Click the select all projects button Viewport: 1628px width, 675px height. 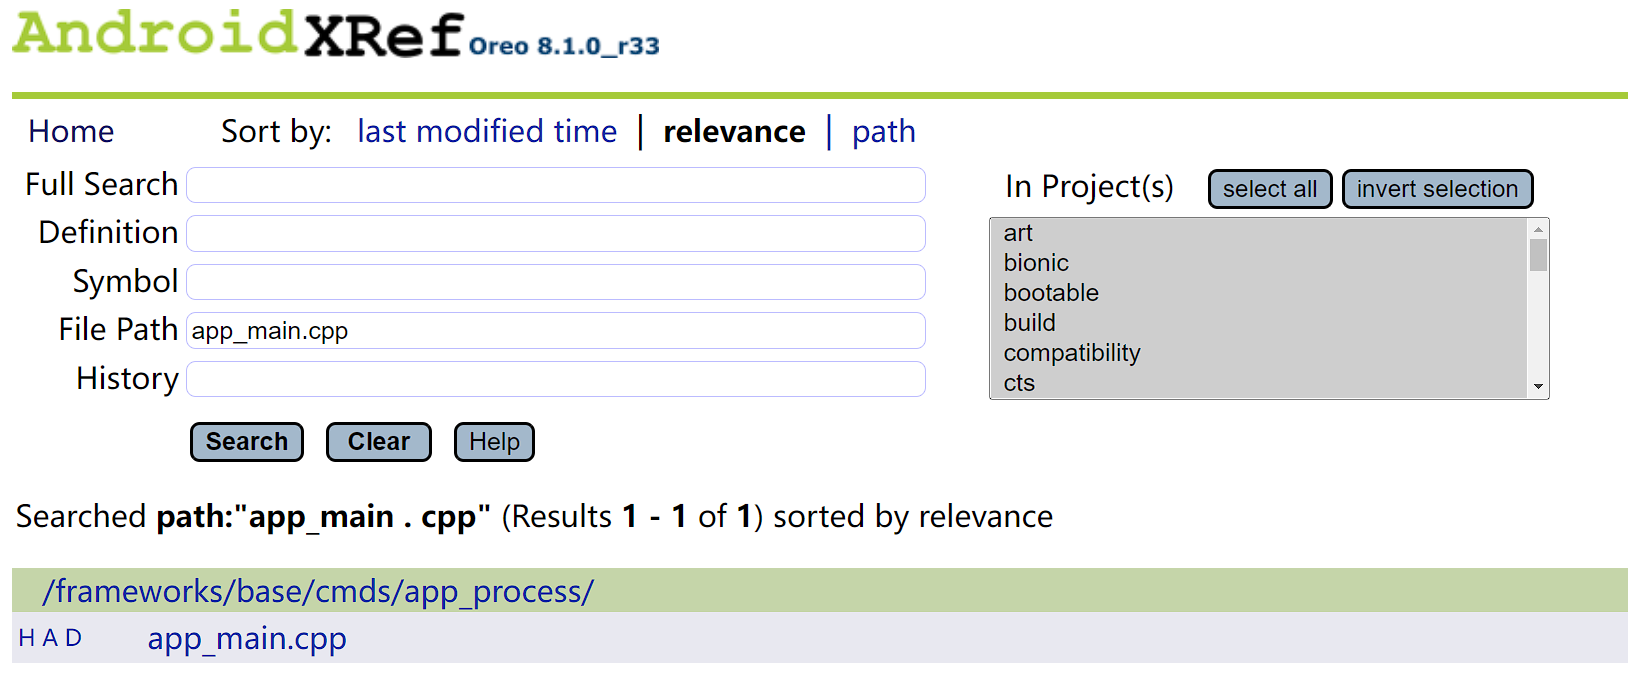click(1269, 189)
